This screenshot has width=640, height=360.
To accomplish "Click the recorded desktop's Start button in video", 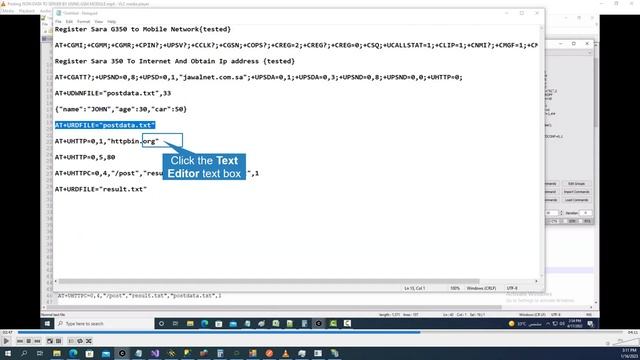I will pos(47,324).
